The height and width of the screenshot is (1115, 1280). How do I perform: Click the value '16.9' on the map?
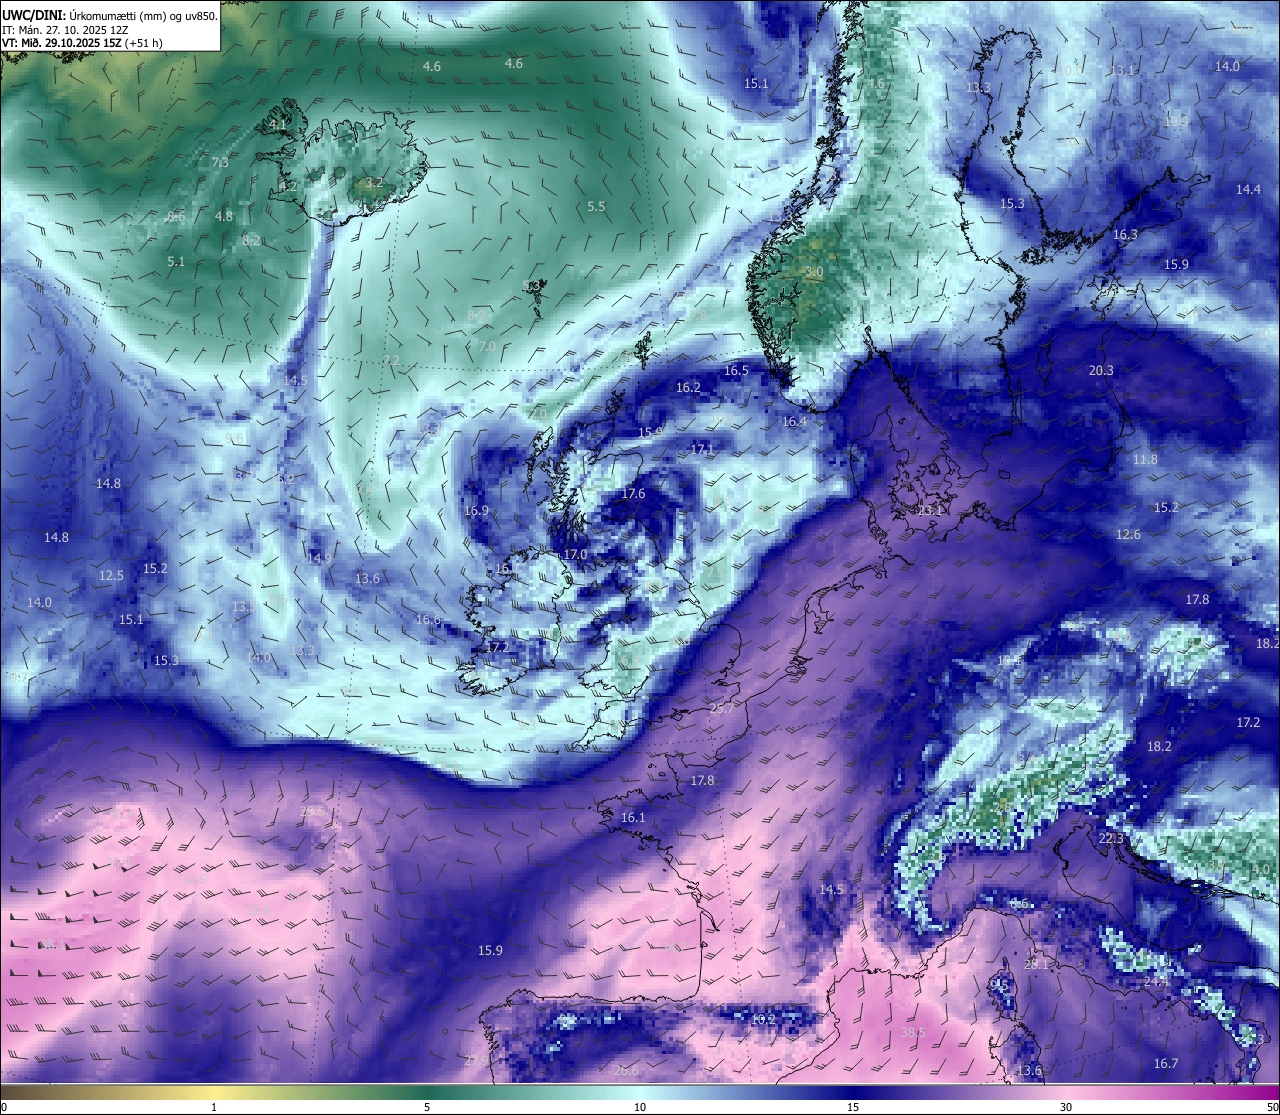tap(476, 510)
